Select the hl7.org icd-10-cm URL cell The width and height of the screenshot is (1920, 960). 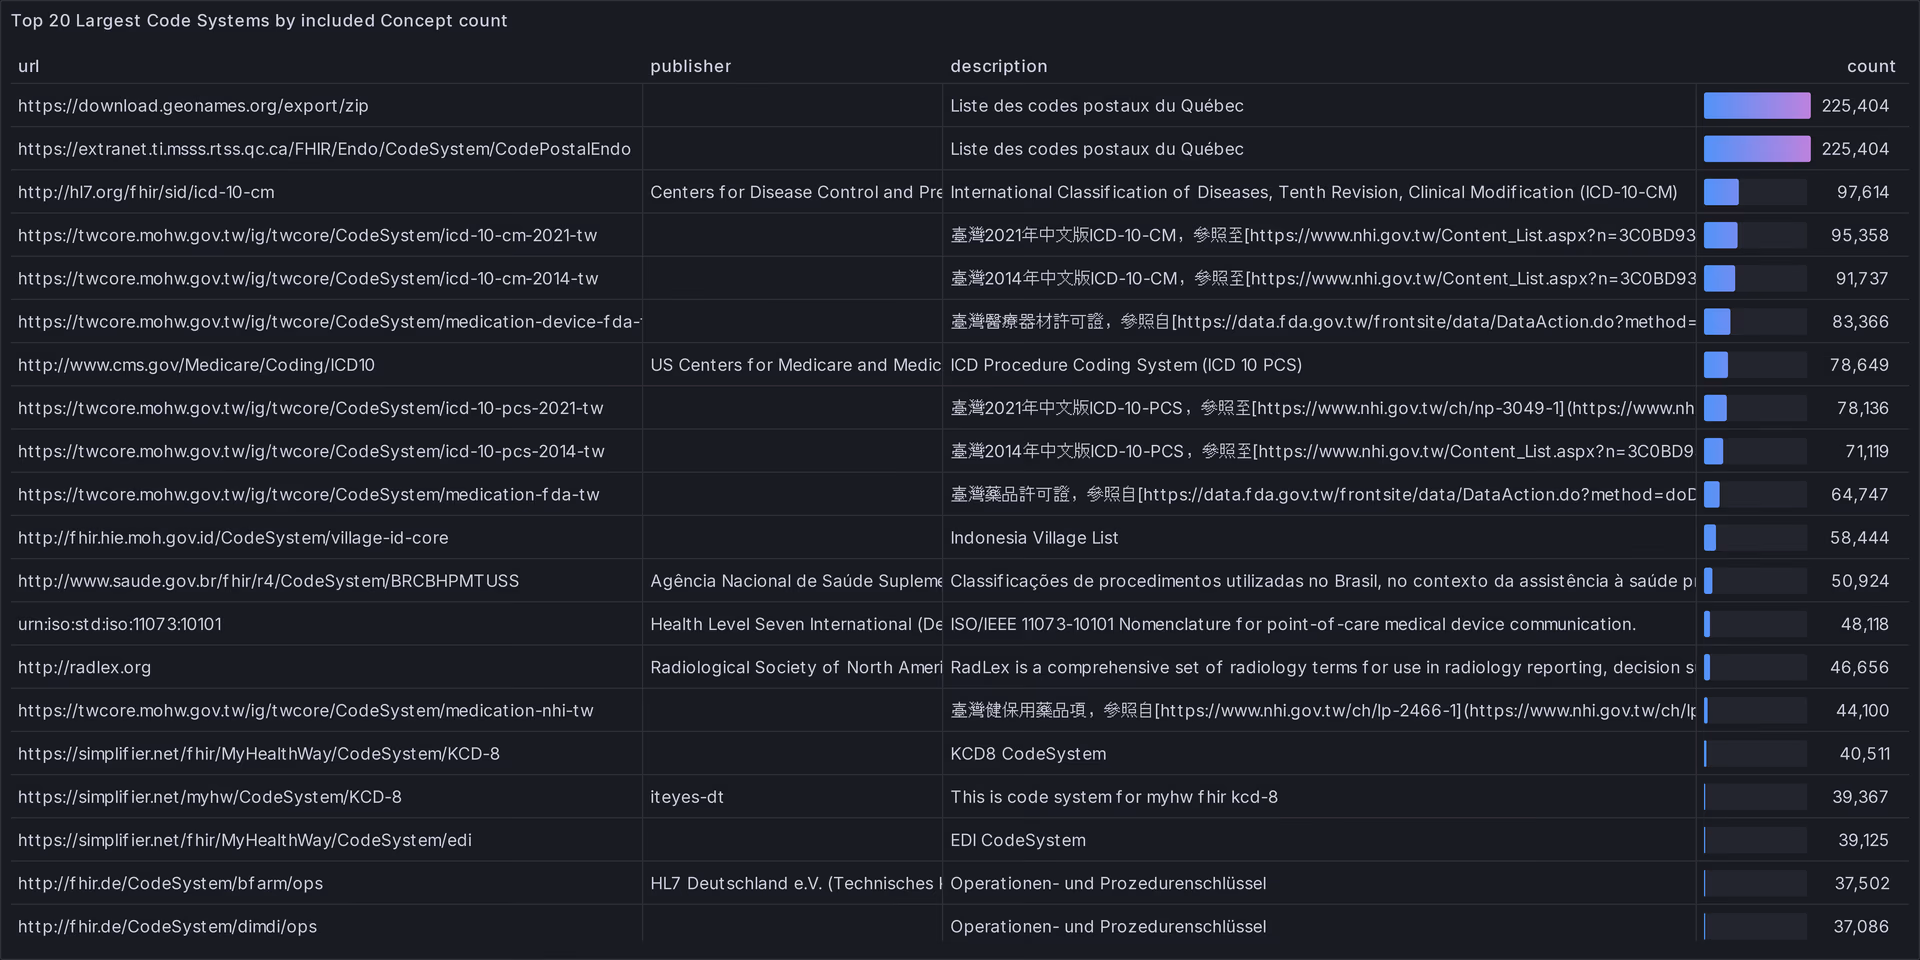(x=146, y=192)
